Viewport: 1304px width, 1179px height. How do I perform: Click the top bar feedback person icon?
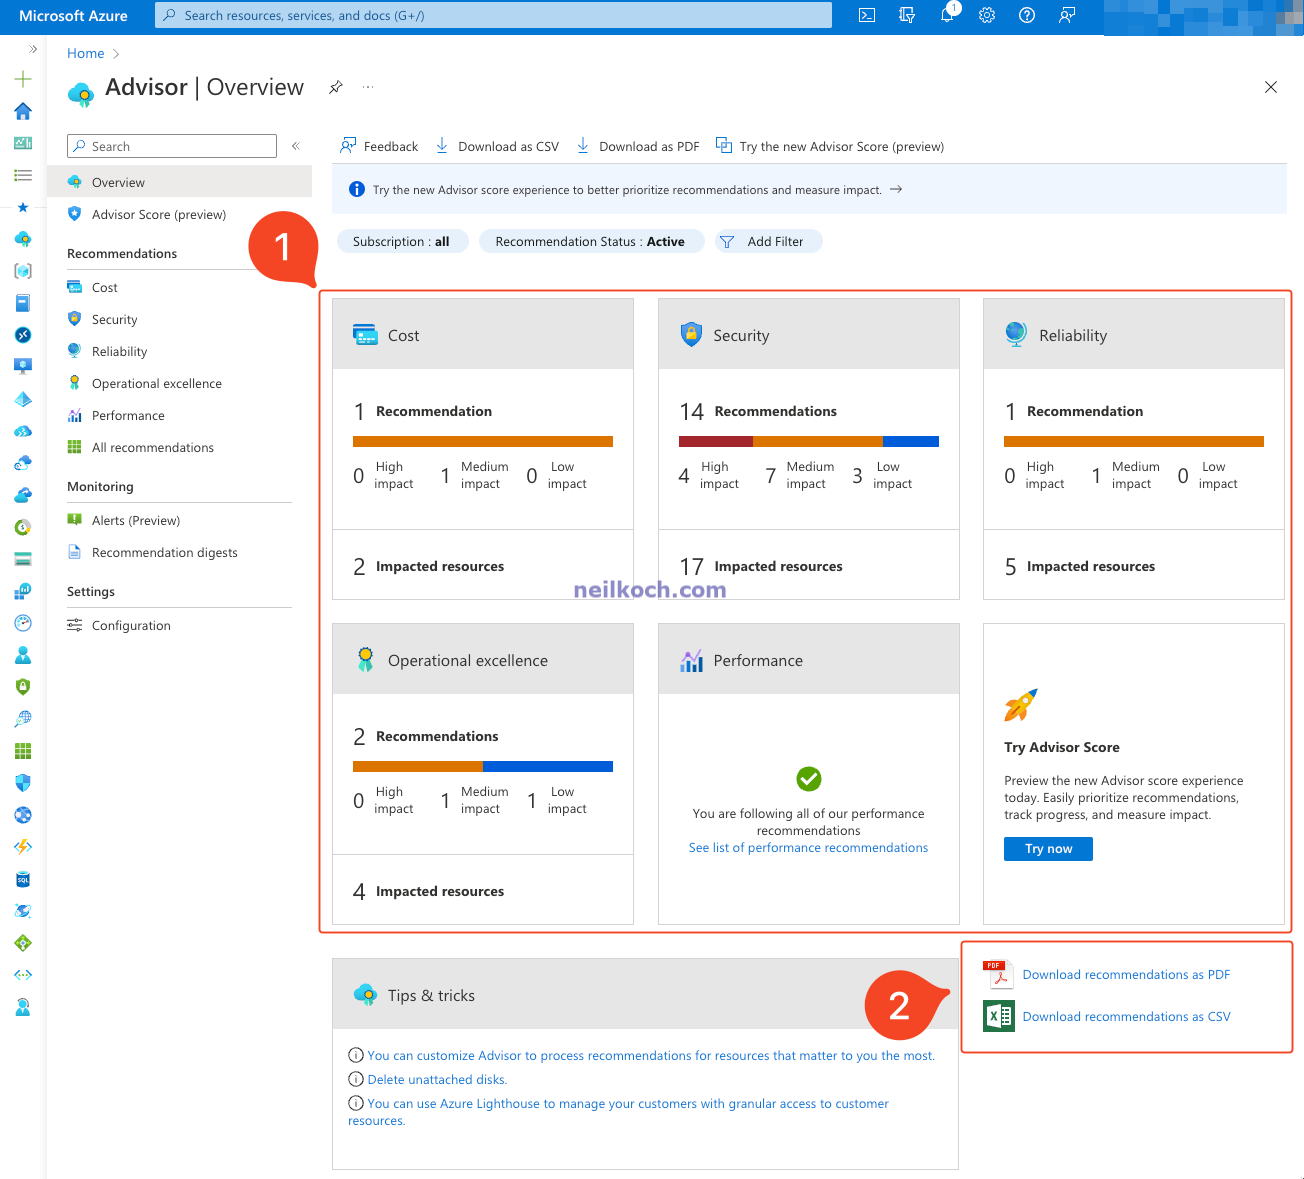pyautogui.click(x=1067, y=15)
